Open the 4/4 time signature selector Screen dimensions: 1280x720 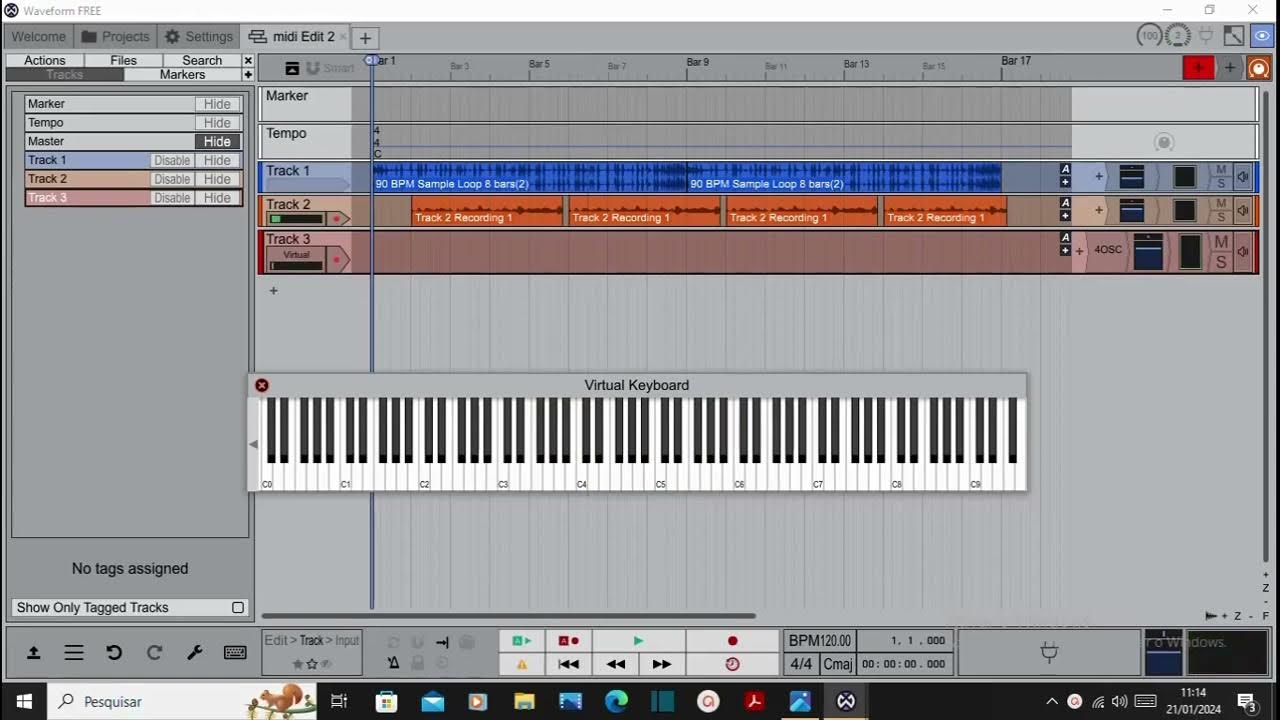801,664
